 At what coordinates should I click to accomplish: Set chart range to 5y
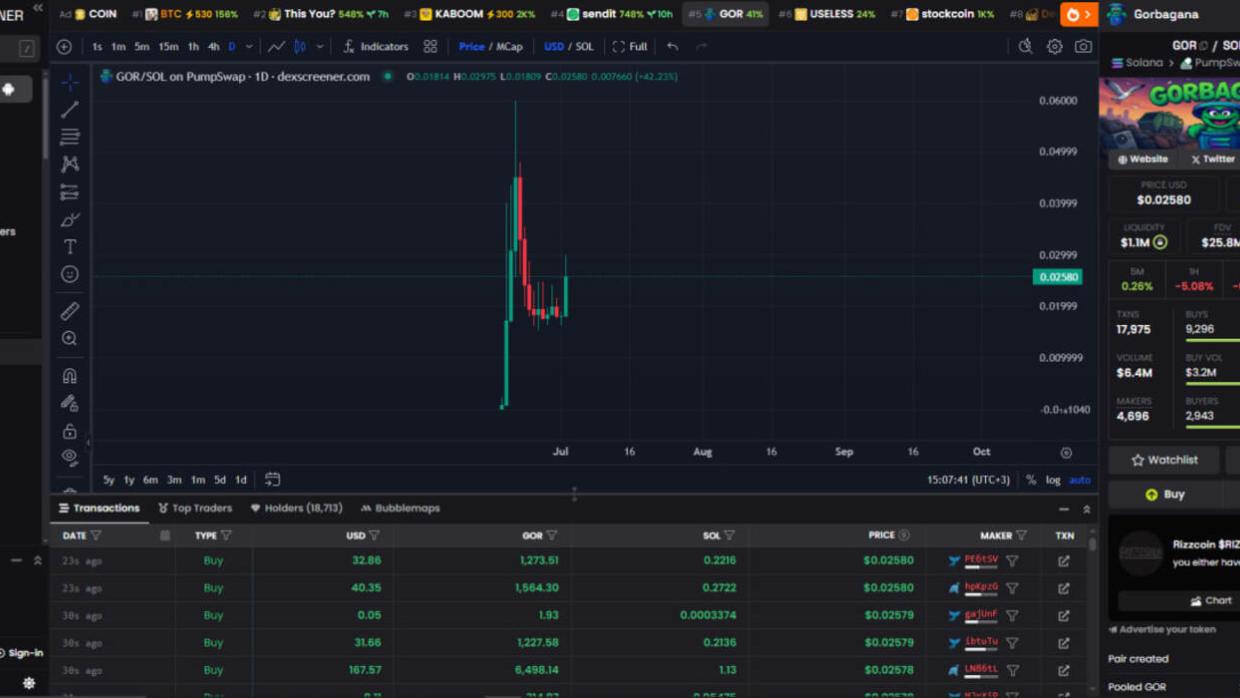pos(109,480)
